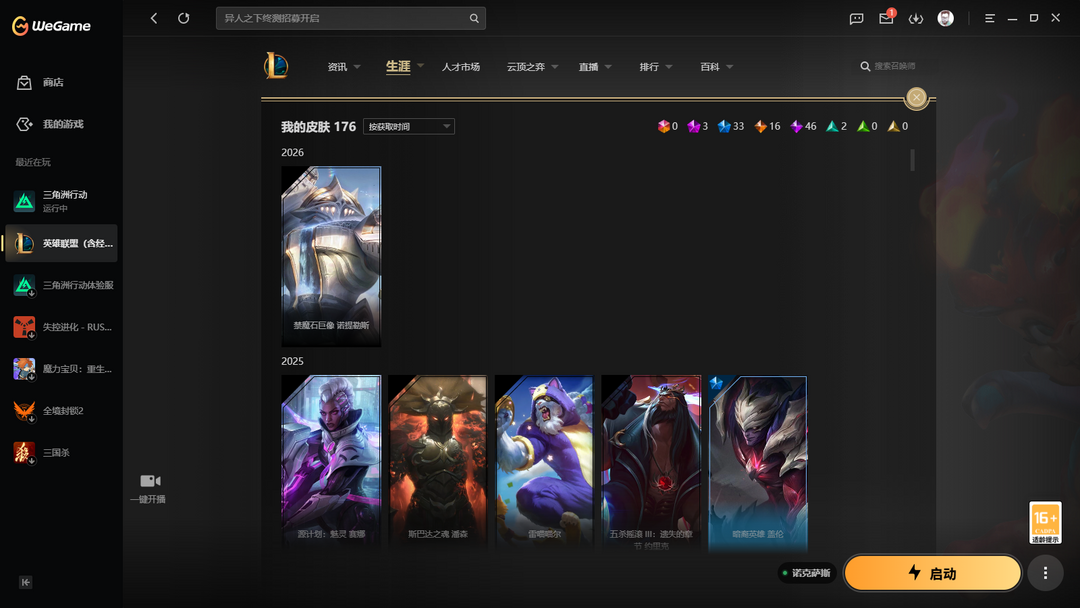Open the 按获取时间 sort dropdown
This screenshot has height=608, width=1080.
pos(408,127)
